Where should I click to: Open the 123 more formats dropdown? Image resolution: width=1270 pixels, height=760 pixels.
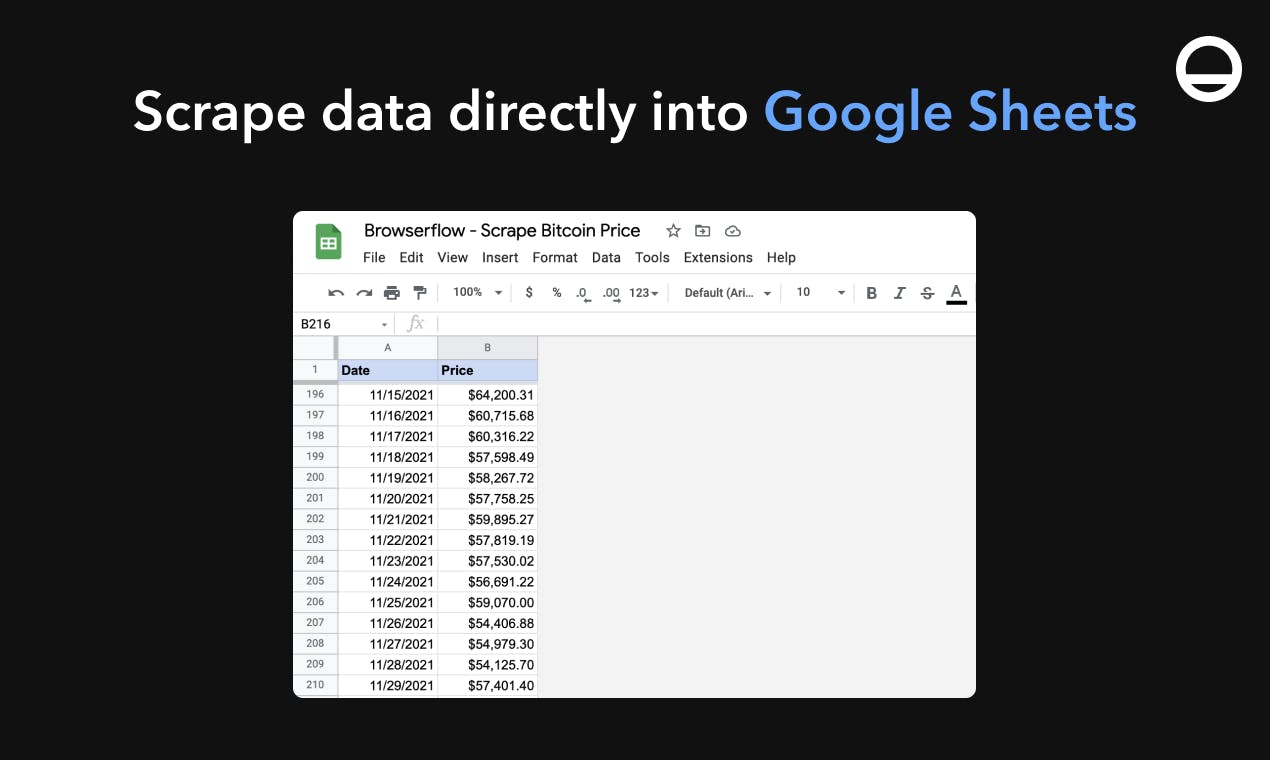point(644,293)
